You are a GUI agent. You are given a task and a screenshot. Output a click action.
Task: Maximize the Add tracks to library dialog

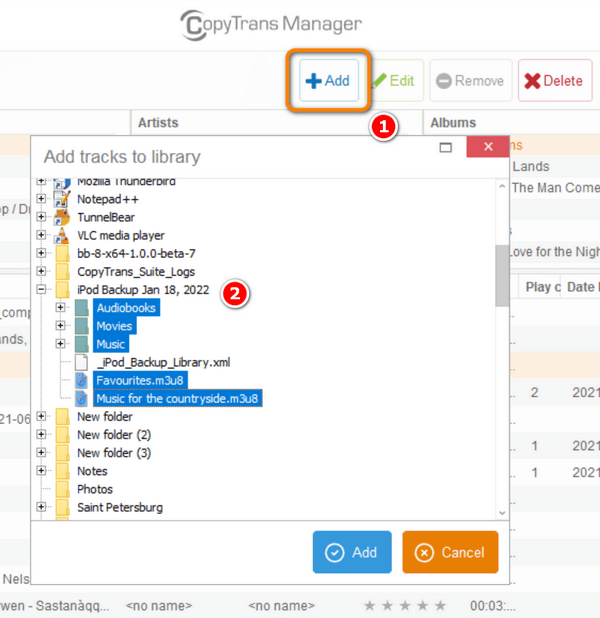(445, 147)
